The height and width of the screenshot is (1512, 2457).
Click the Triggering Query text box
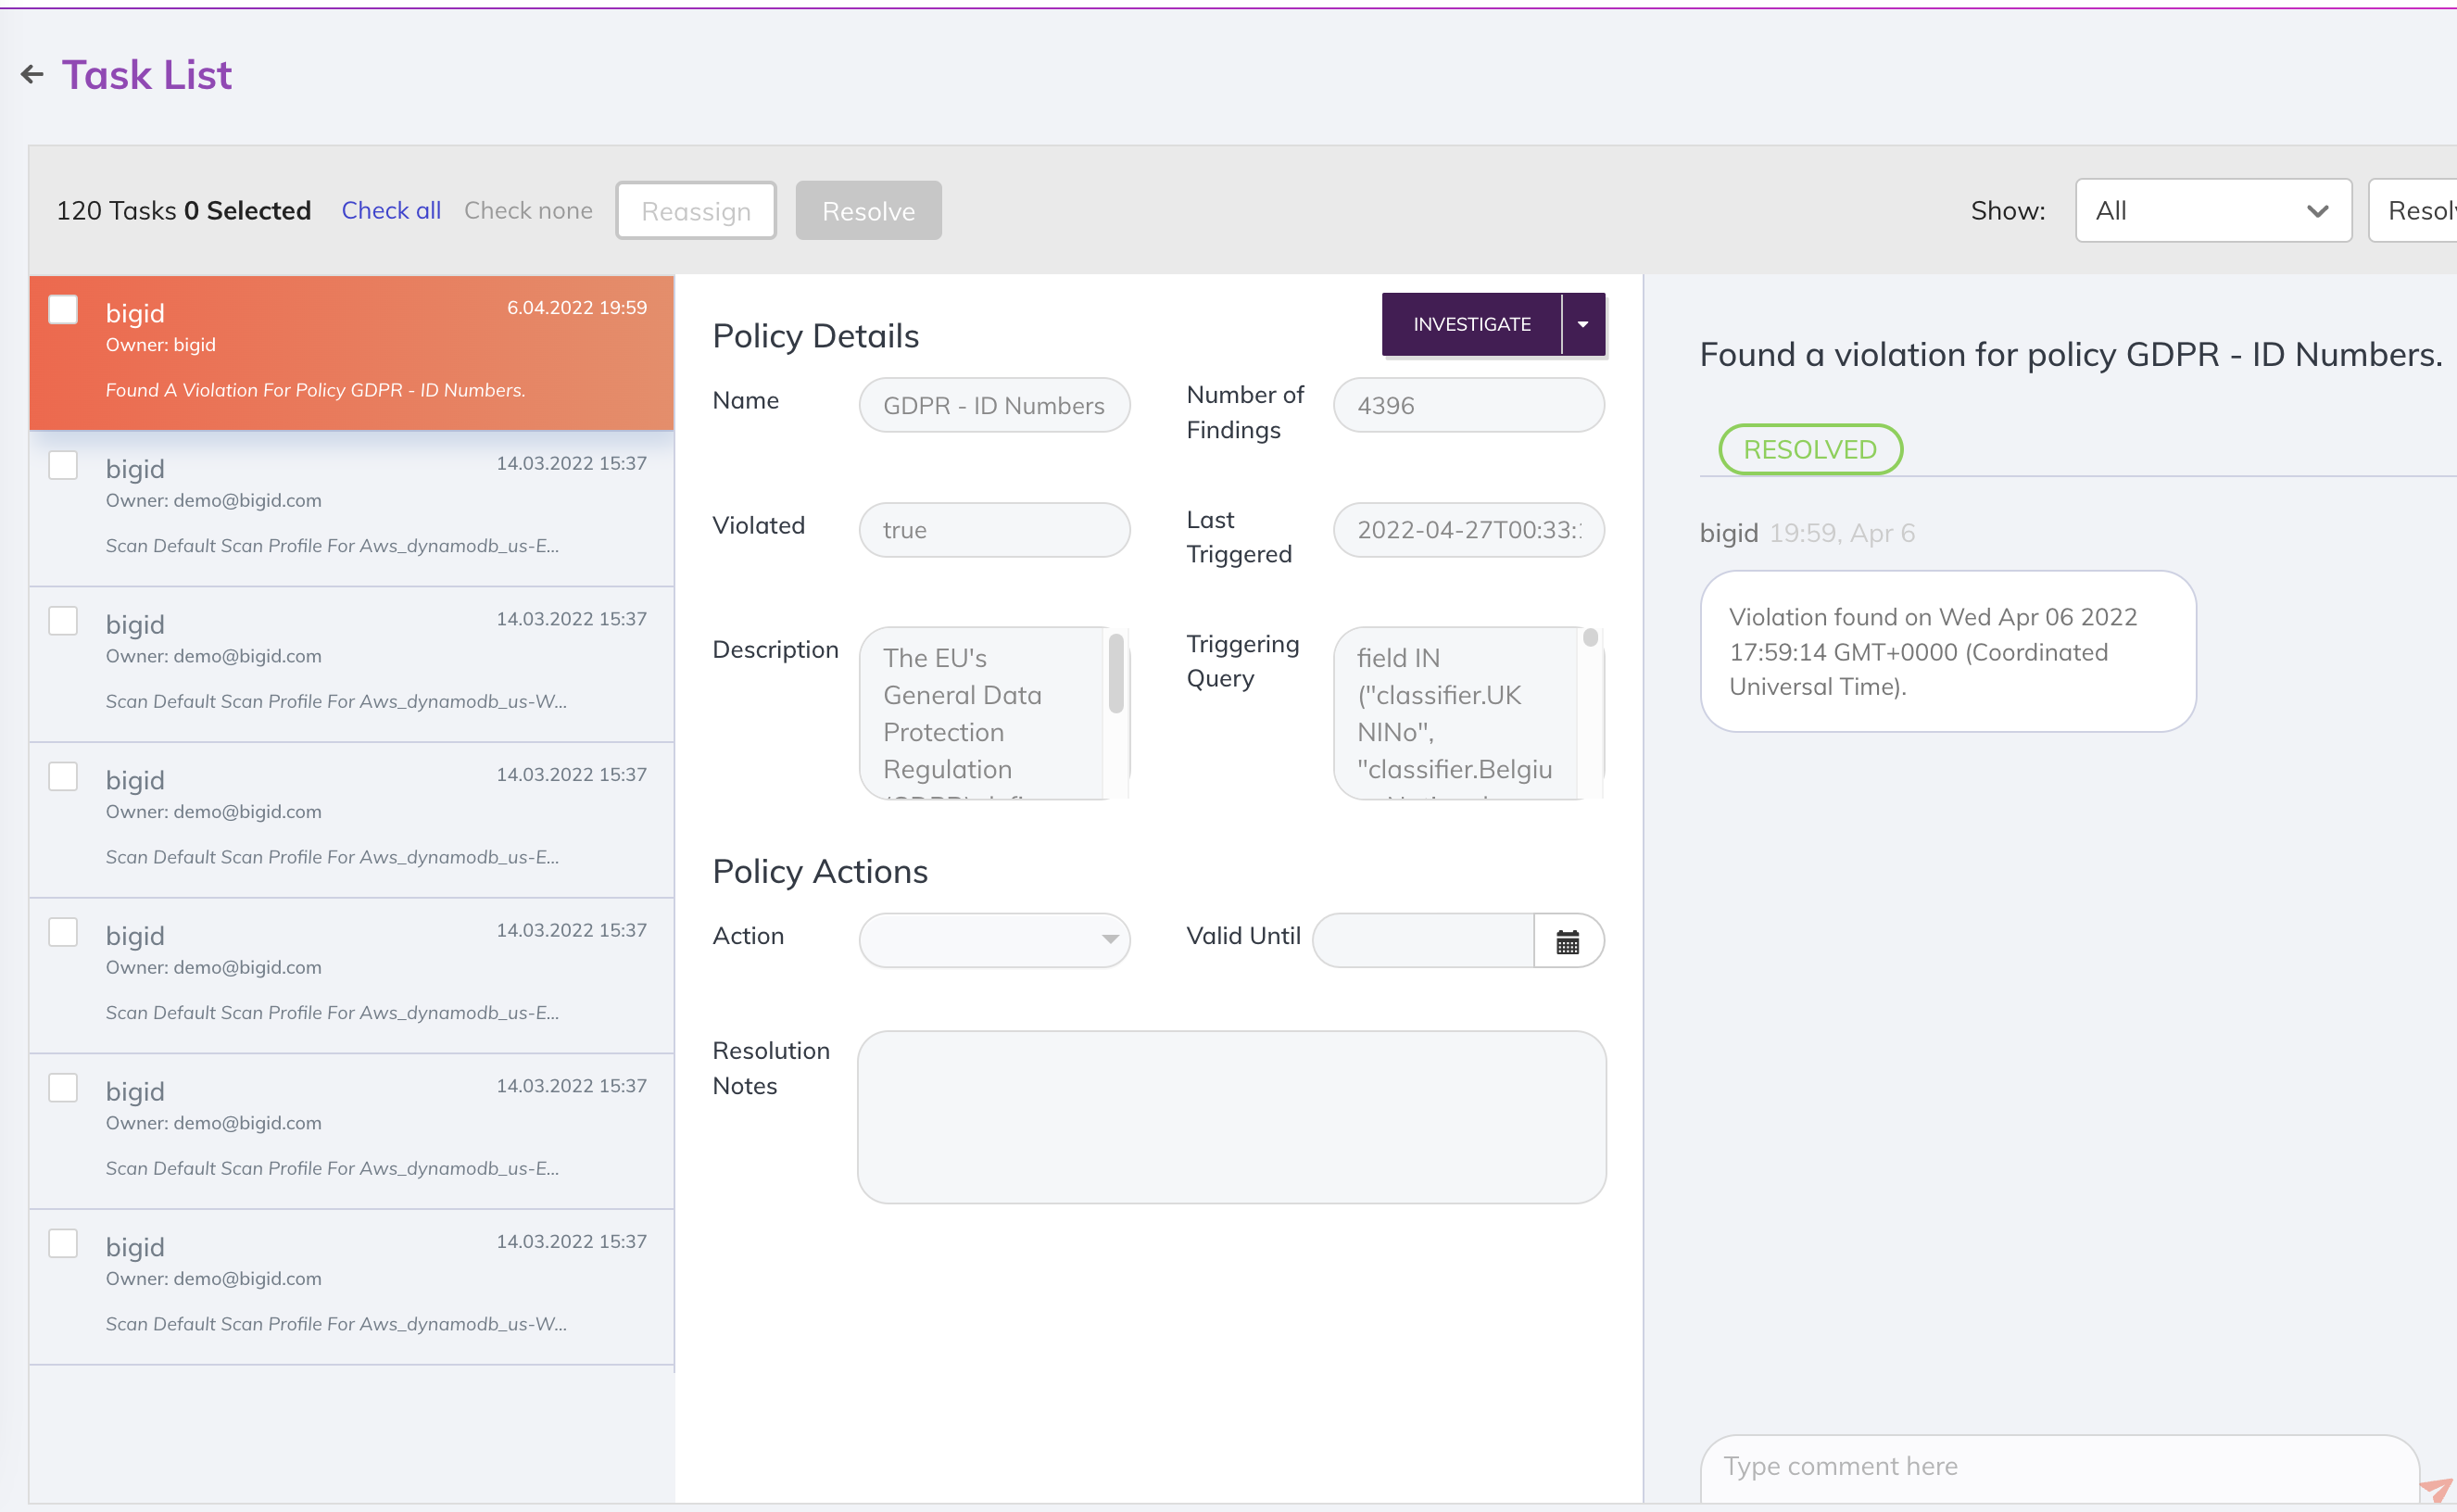coord(1468,713)
